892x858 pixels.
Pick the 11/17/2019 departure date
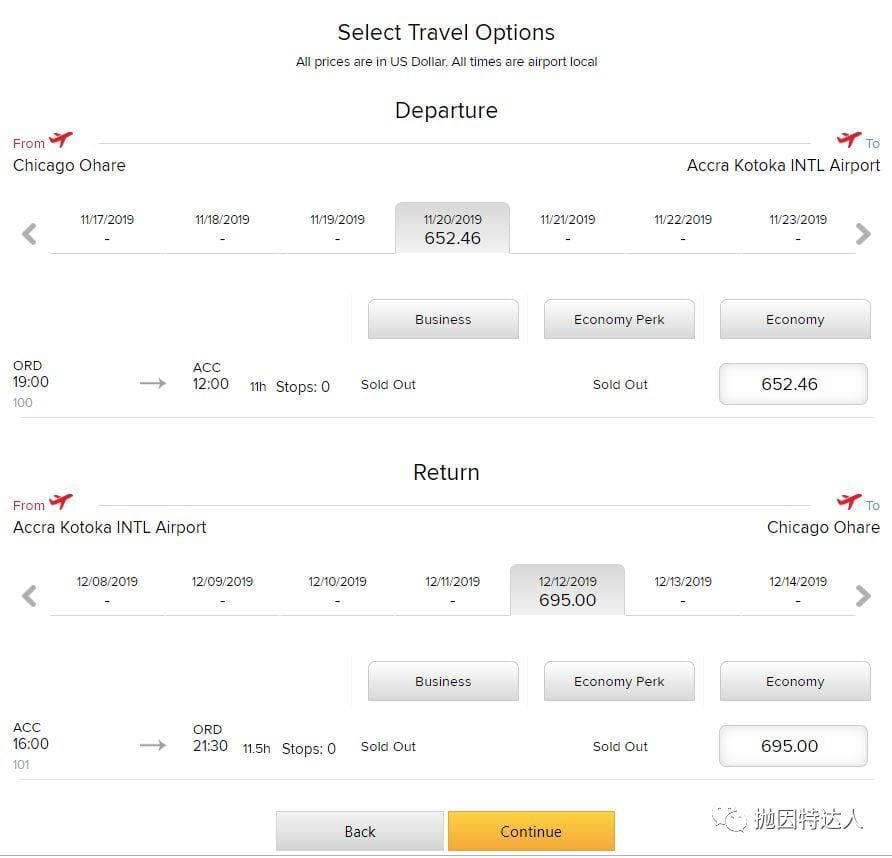pyautogui.click(x=107, y=229)
